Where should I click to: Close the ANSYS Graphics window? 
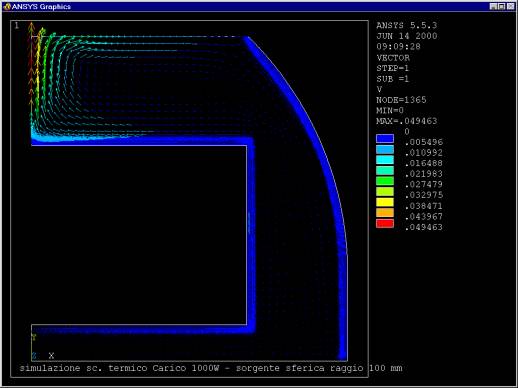point(511,6)
